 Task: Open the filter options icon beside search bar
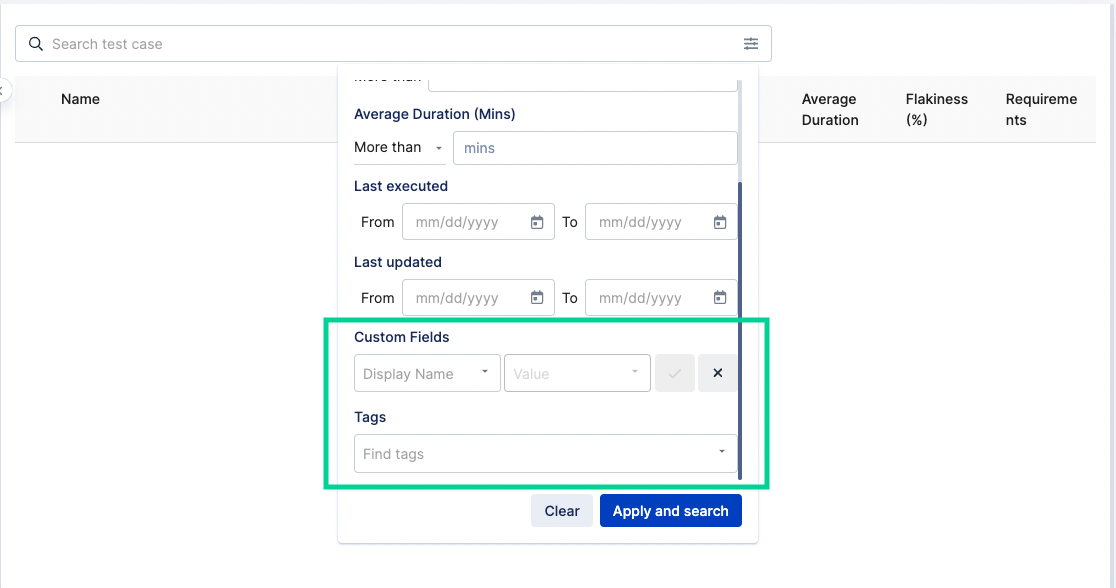point(751,43)
